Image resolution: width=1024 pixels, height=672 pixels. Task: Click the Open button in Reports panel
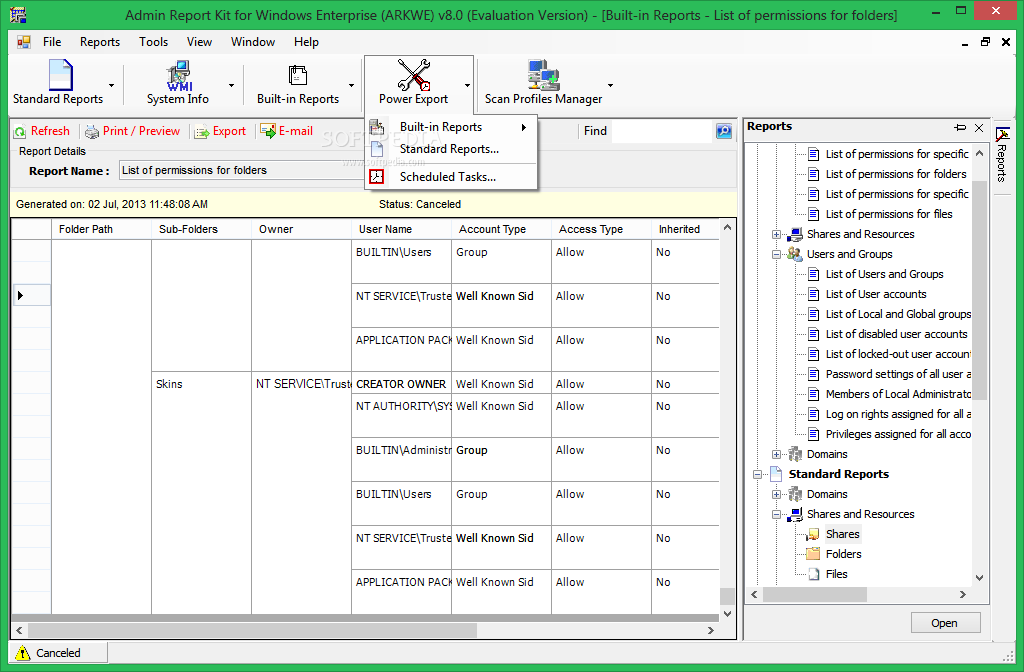pyautogui.click(x=945, y=623)
